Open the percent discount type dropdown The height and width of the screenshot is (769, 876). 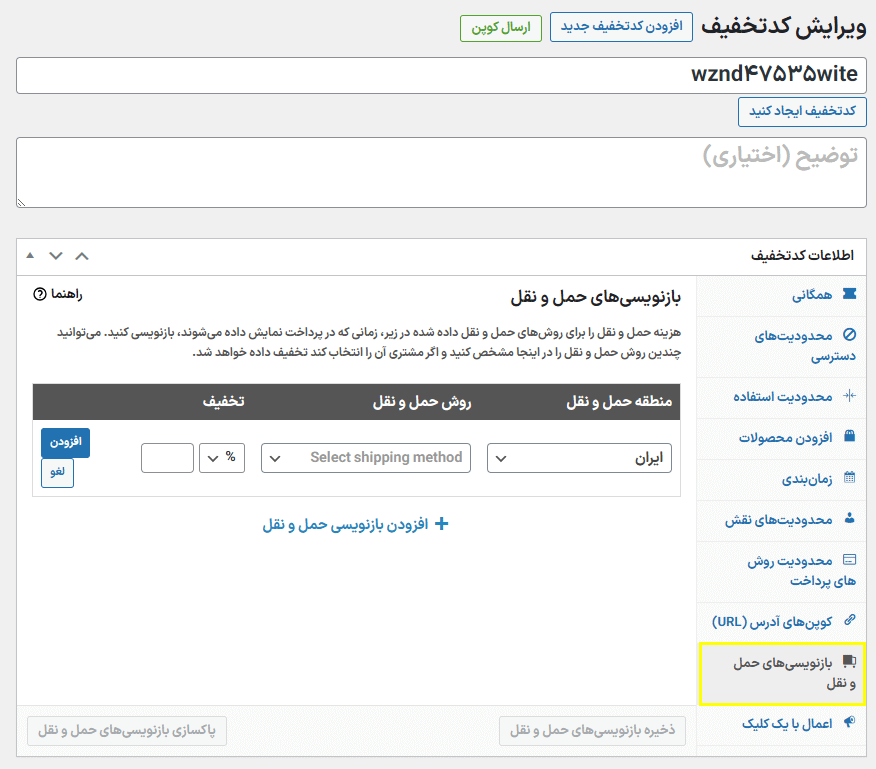pyautogui.click(x=221, y=457)
